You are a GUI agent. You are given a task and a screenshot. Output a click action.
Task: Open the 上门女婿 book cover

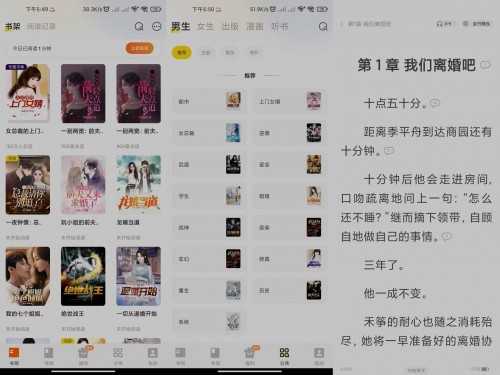(27, 93)
